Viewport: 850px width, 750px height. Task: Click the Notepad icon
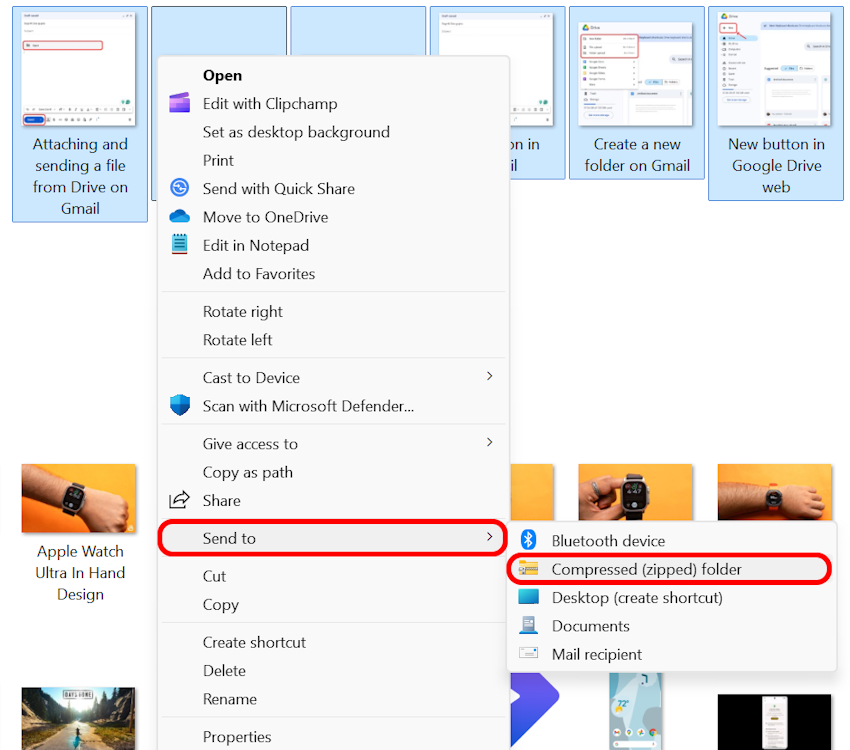coord(179,244)
